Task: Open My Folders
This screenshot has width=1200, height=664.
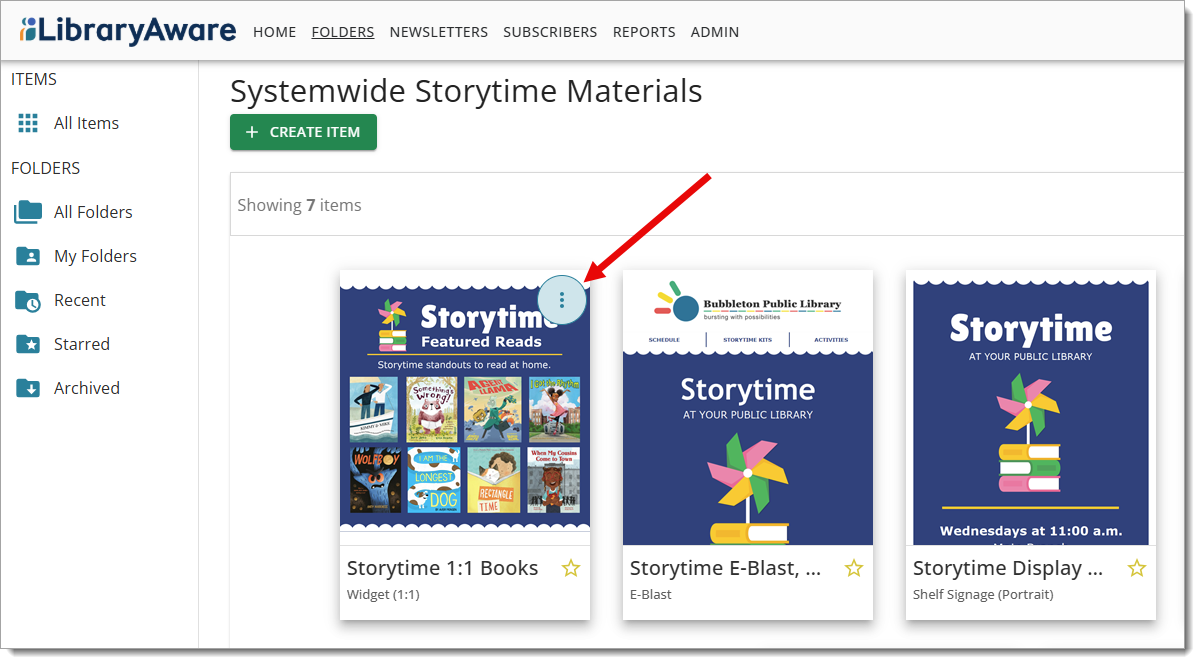Action: coord(95,256)
